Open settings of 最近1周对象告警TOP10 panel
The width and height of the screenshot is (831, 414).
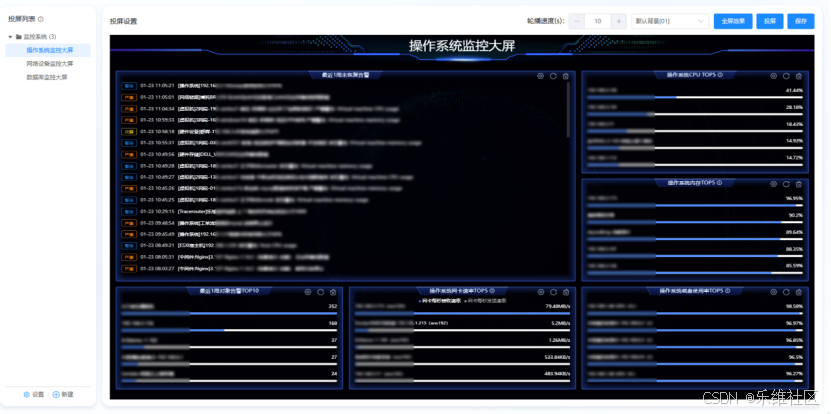[307, 292]
